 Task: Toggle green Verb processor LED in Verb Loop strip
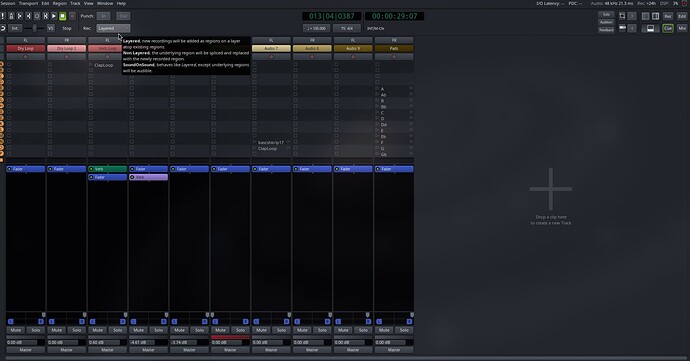[x=91, y=169]
